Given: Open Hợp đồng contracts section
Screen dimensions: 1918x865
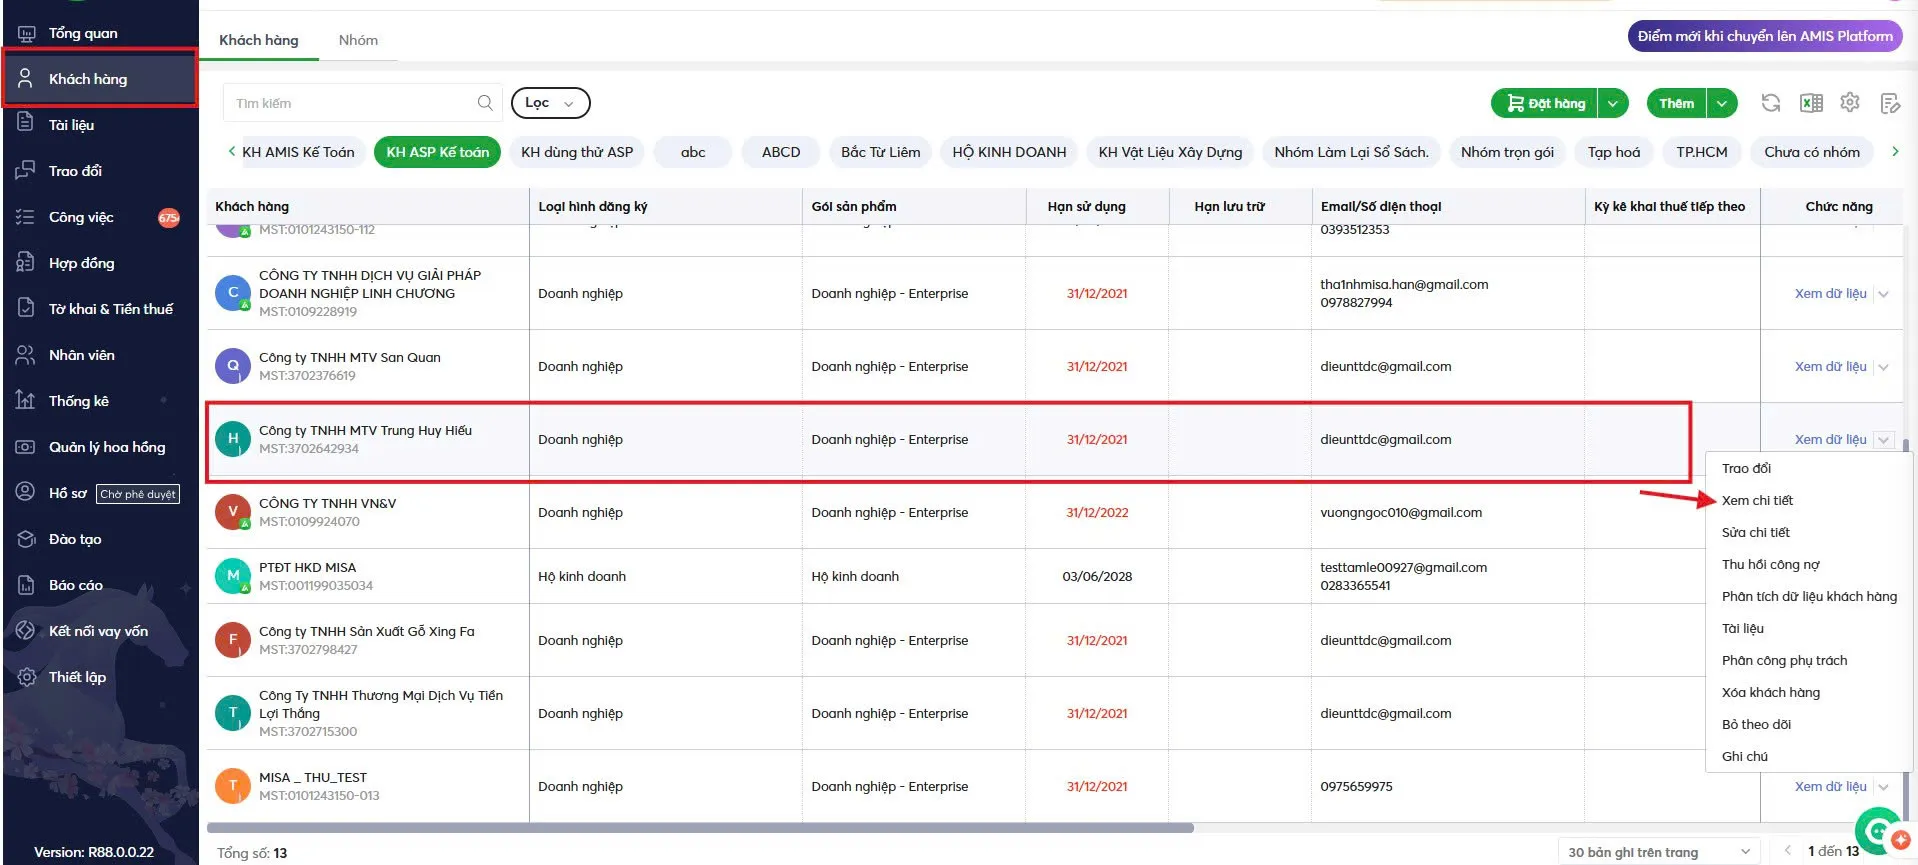Looking at the screenshot, I should [81, 263].
